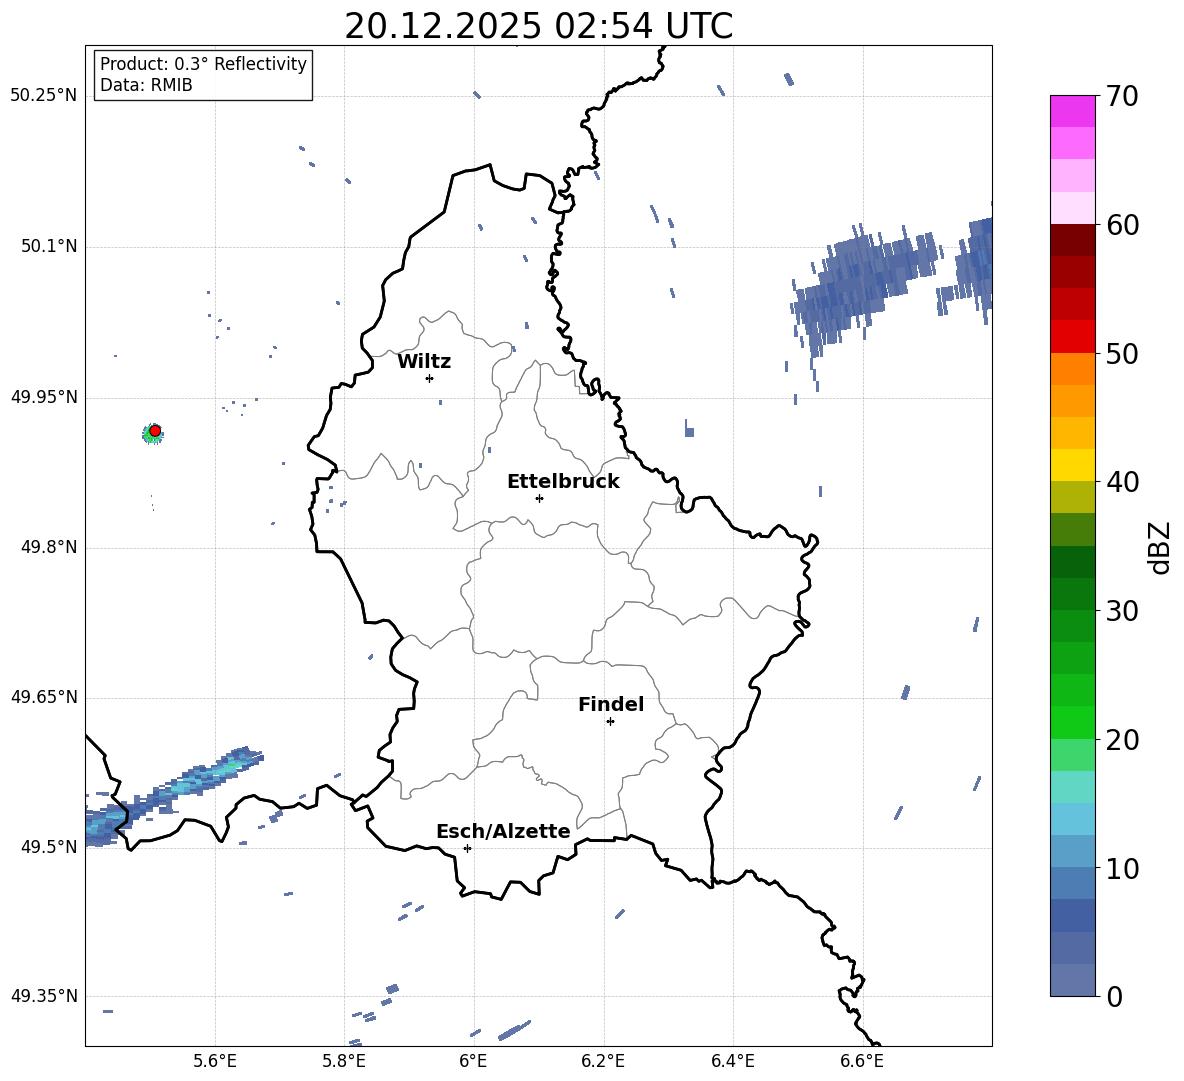Click the 49.5°N latitude label

[49, 847]
